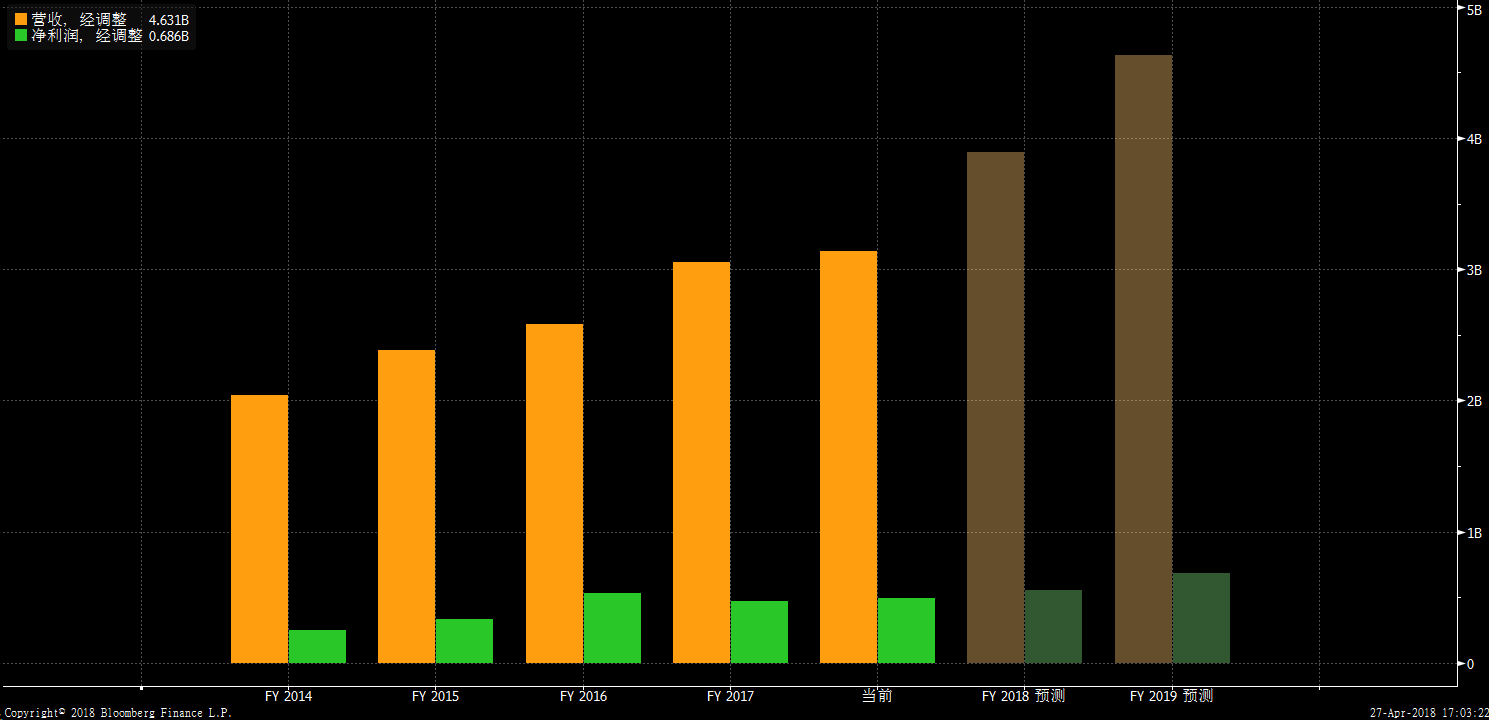Click the FY 2019 预测 dark green bar
Viewport: 1489px width, 720px height.
click(x=1201, y=618)
